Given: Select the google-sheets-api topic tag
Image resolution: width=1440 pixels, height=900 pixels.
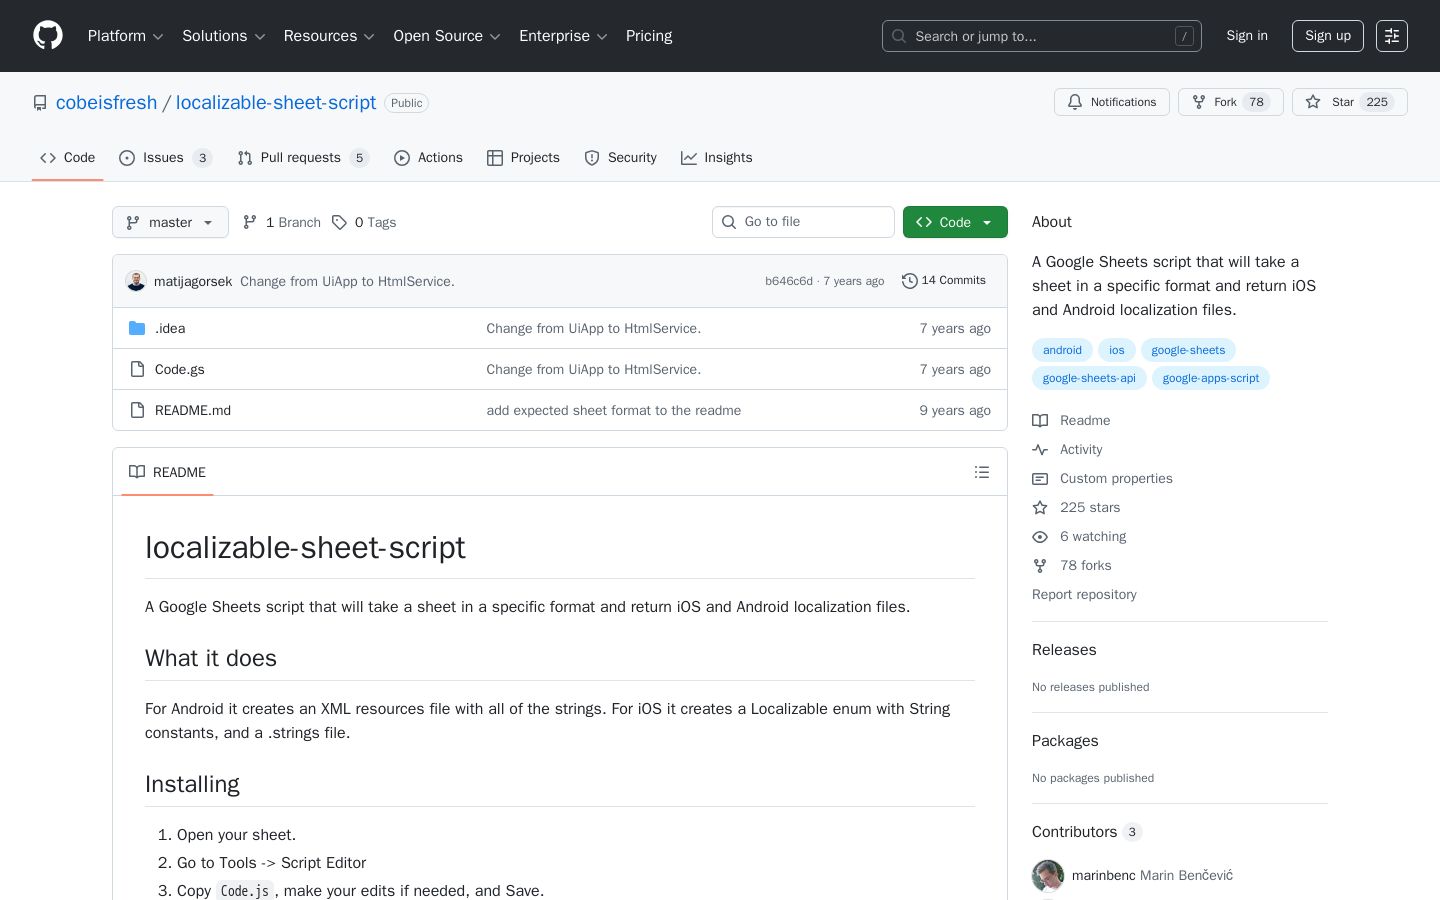Looking at the screenshot, I should [x=1089, y=378].
